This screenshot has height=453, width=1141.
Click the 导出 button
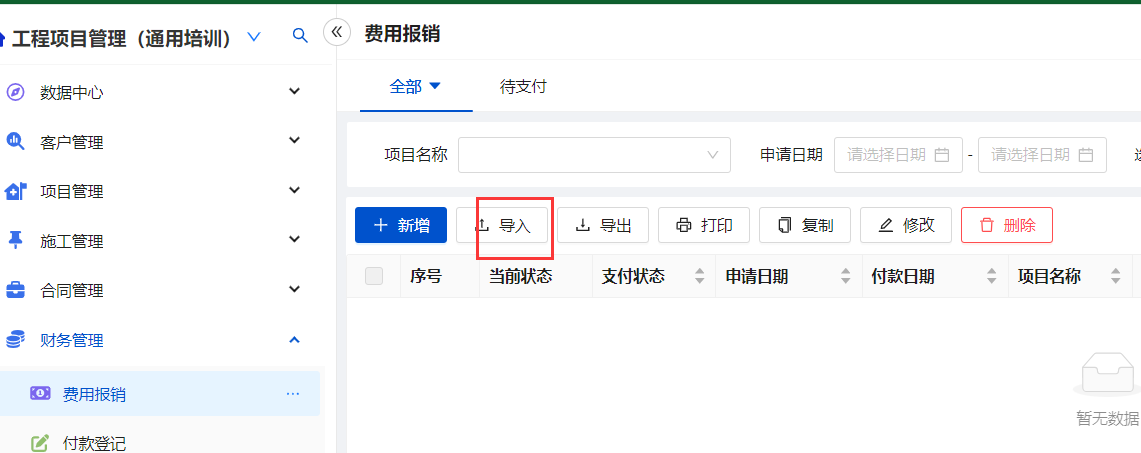pyautogui.click(x=603, y=225)
